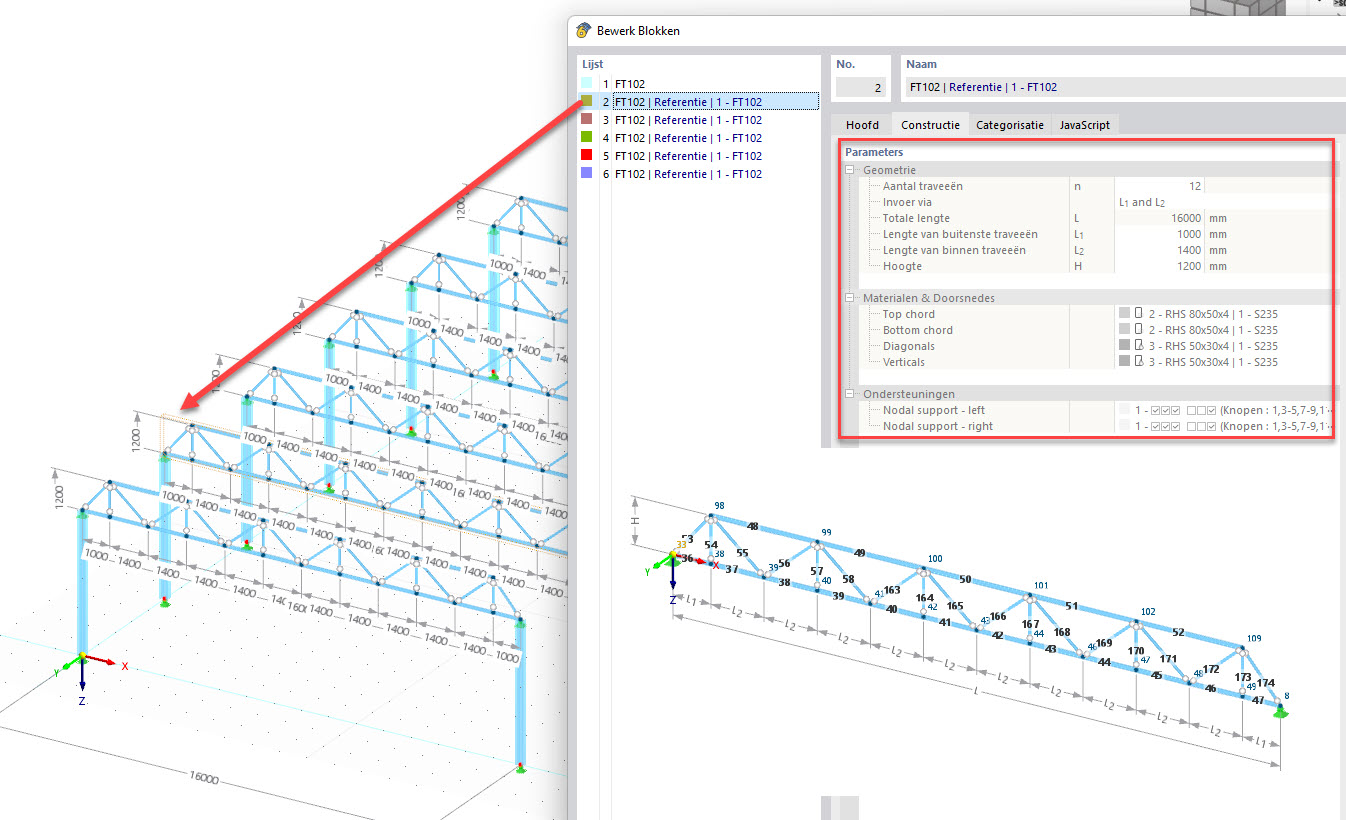Click the red color swatch of block 5
This screenshot has width=1346, height=820.
coord(586,156)
